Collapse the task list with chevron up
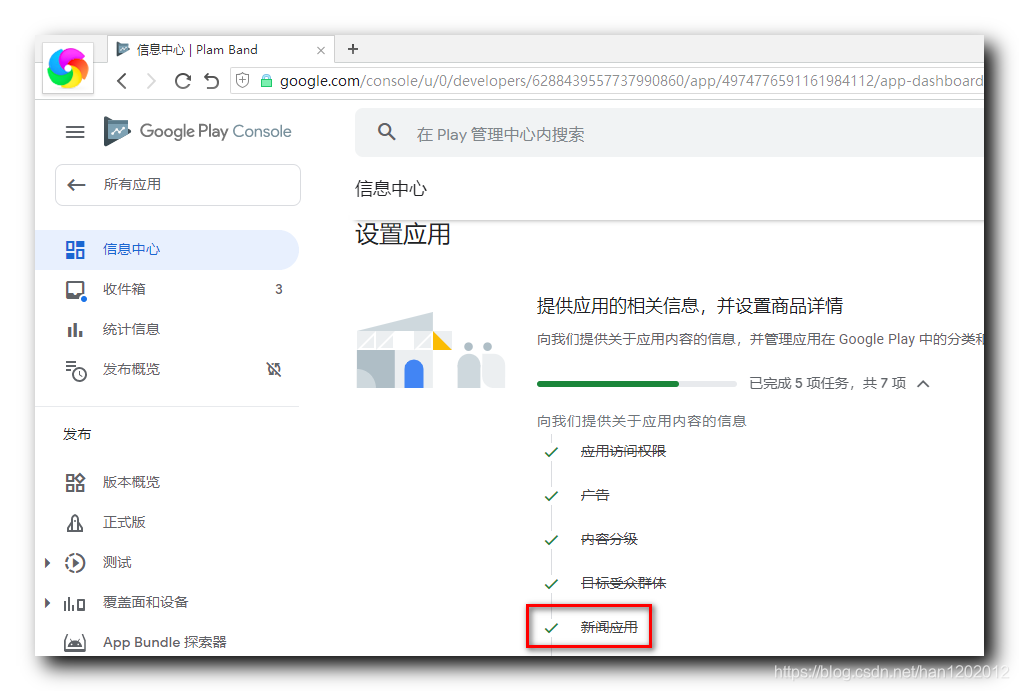Image resolution: width=1019 pixels, height=691 pixels. [923, 384]
